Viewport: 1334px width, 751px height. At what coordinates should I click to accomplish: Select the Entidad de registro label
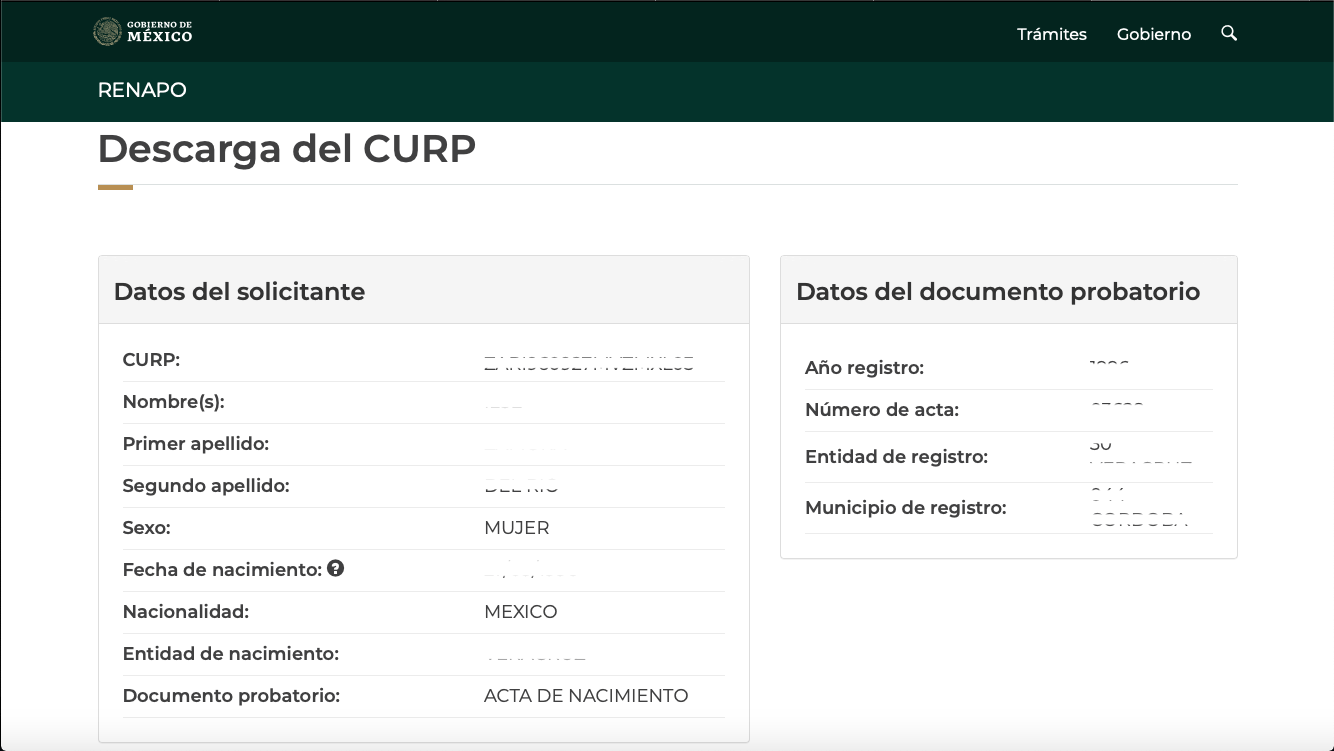pyautogui.click(x=896, y=457)
